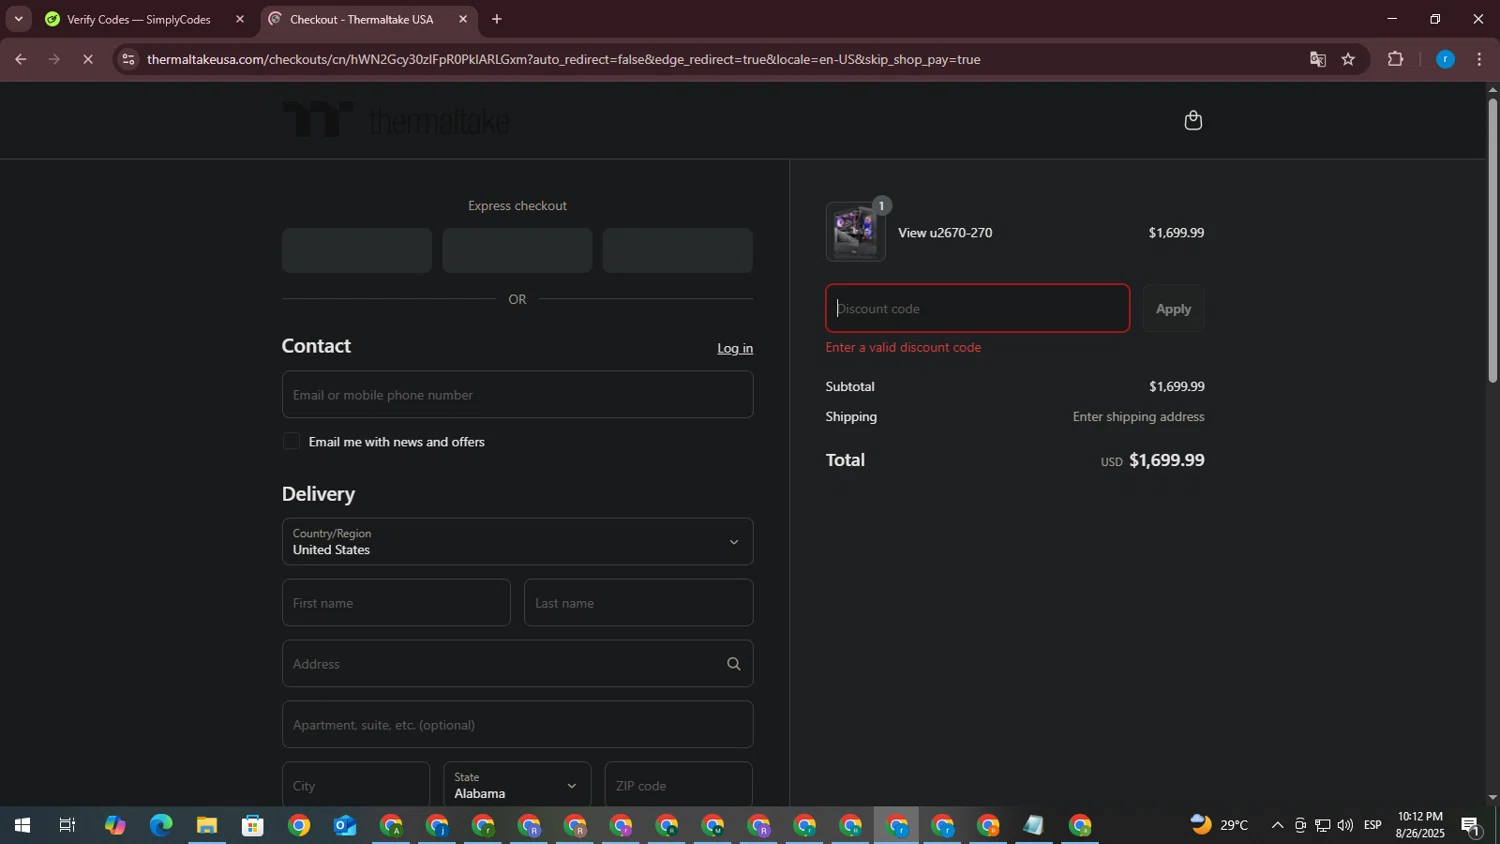1500x844 pixels.
Task: Click the Apartment, suite, etc. field
Action: pos(517,725)
